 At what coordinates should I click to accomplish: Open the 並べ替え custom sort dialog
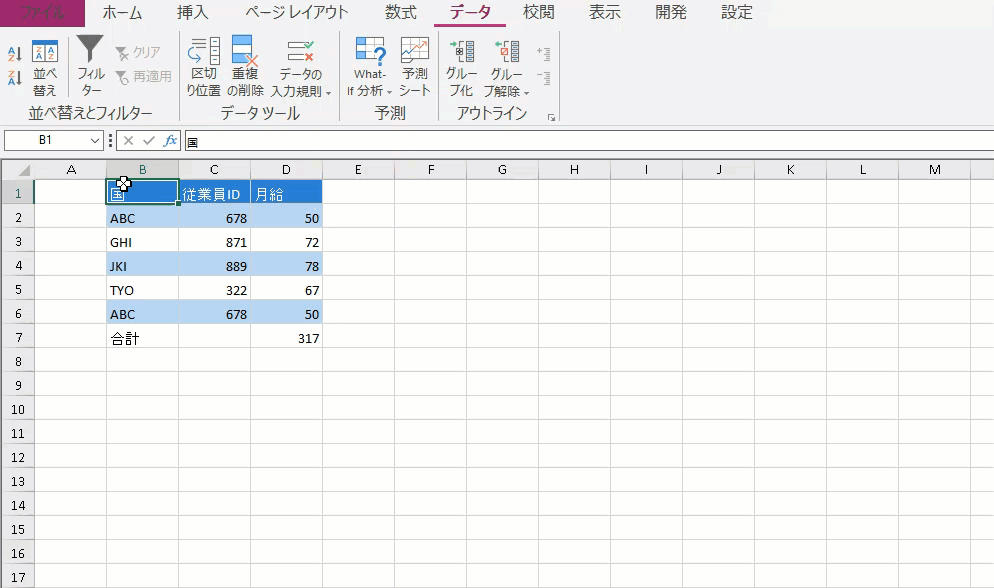coord(45,68)
